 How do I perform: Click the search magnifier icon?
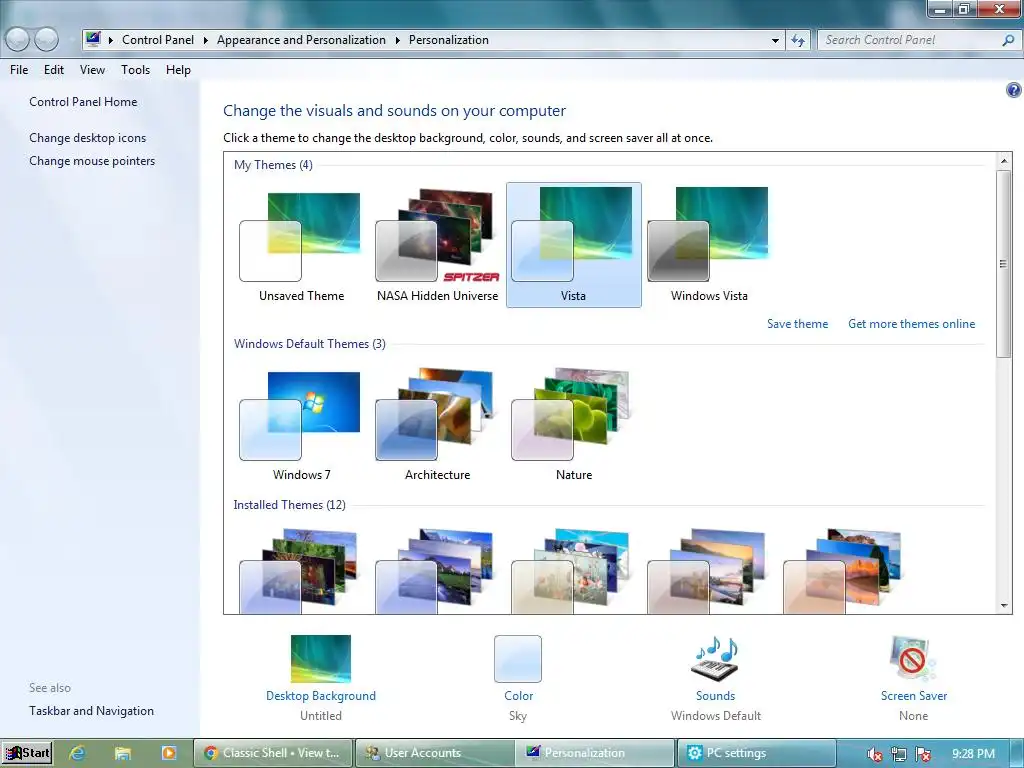click(x=1008, y=40)
